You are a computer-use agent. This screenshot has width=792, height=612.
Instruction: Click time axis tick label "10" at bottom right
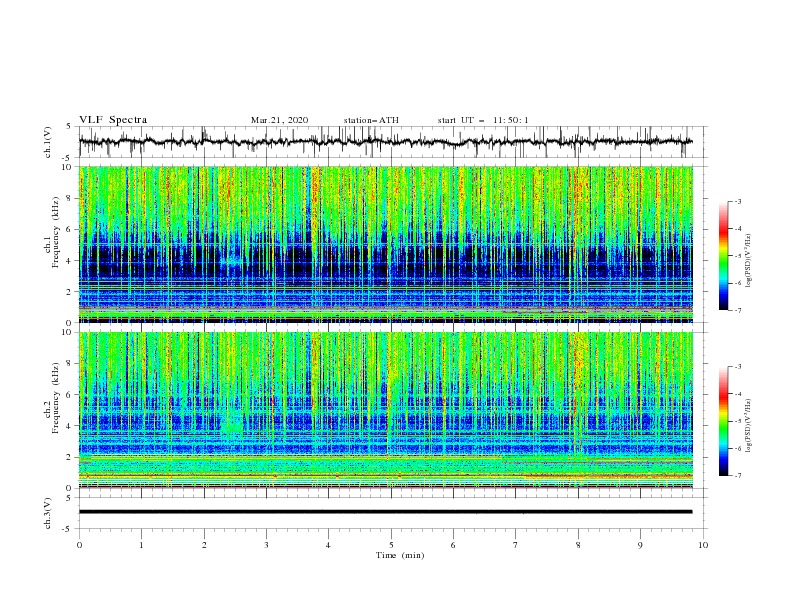pyautogui.click(x=703, y=545)
